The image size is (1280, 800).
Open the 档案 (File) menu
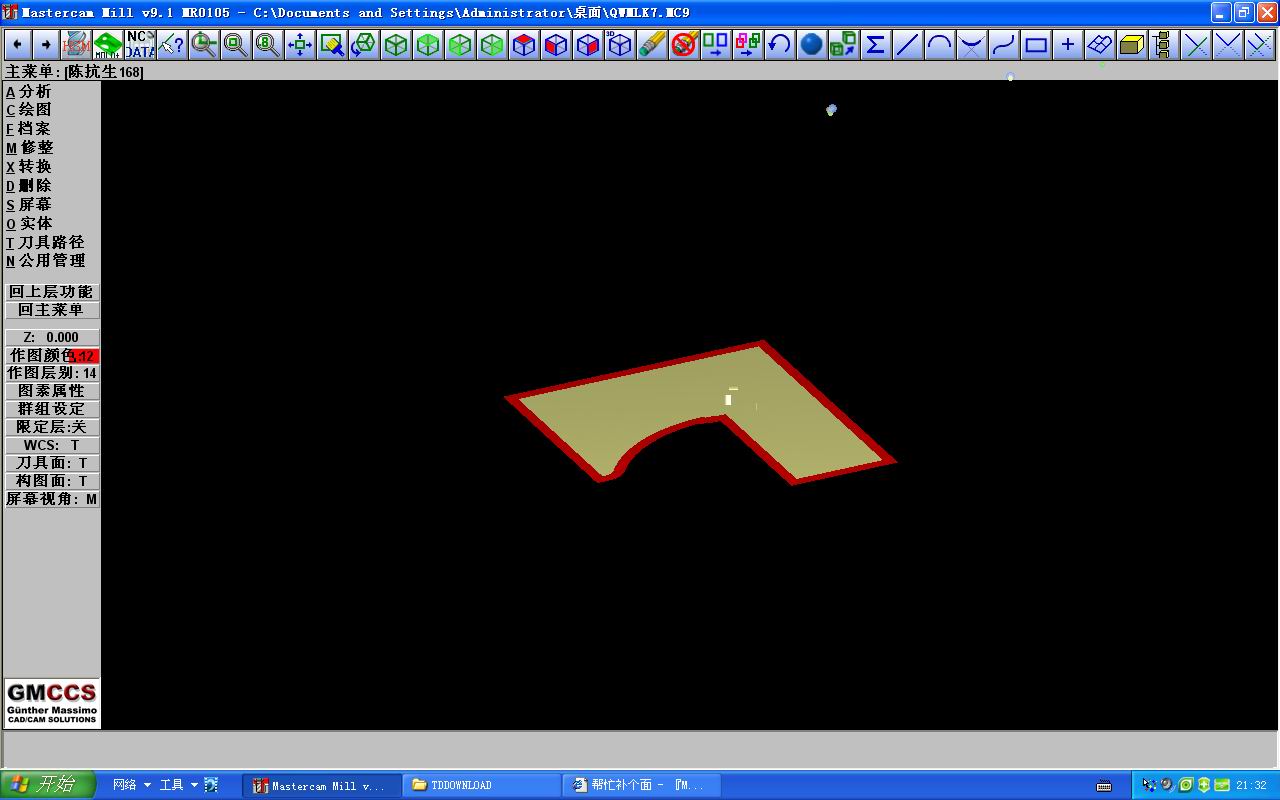click(28, 129)
